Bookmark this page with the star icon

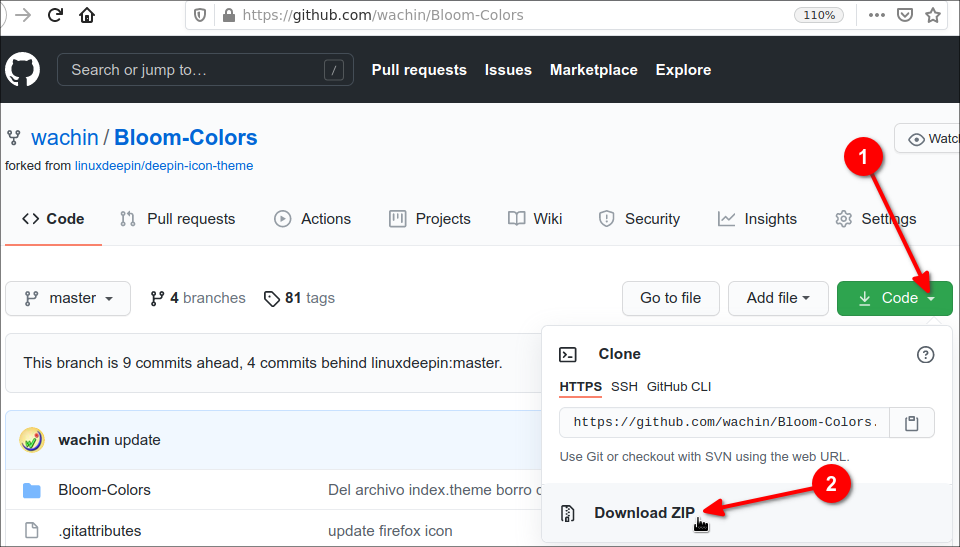click(x=933, y=15)
